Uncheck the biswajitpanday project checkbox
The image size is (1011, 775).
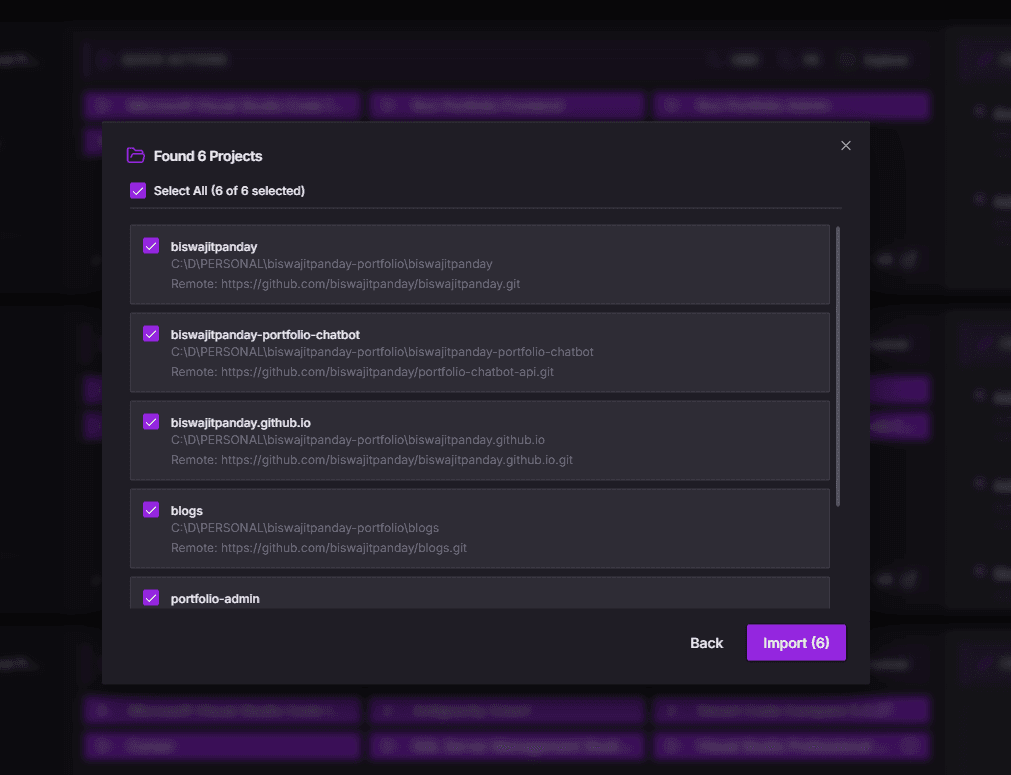pyautogui.click(x=151, y=246)
